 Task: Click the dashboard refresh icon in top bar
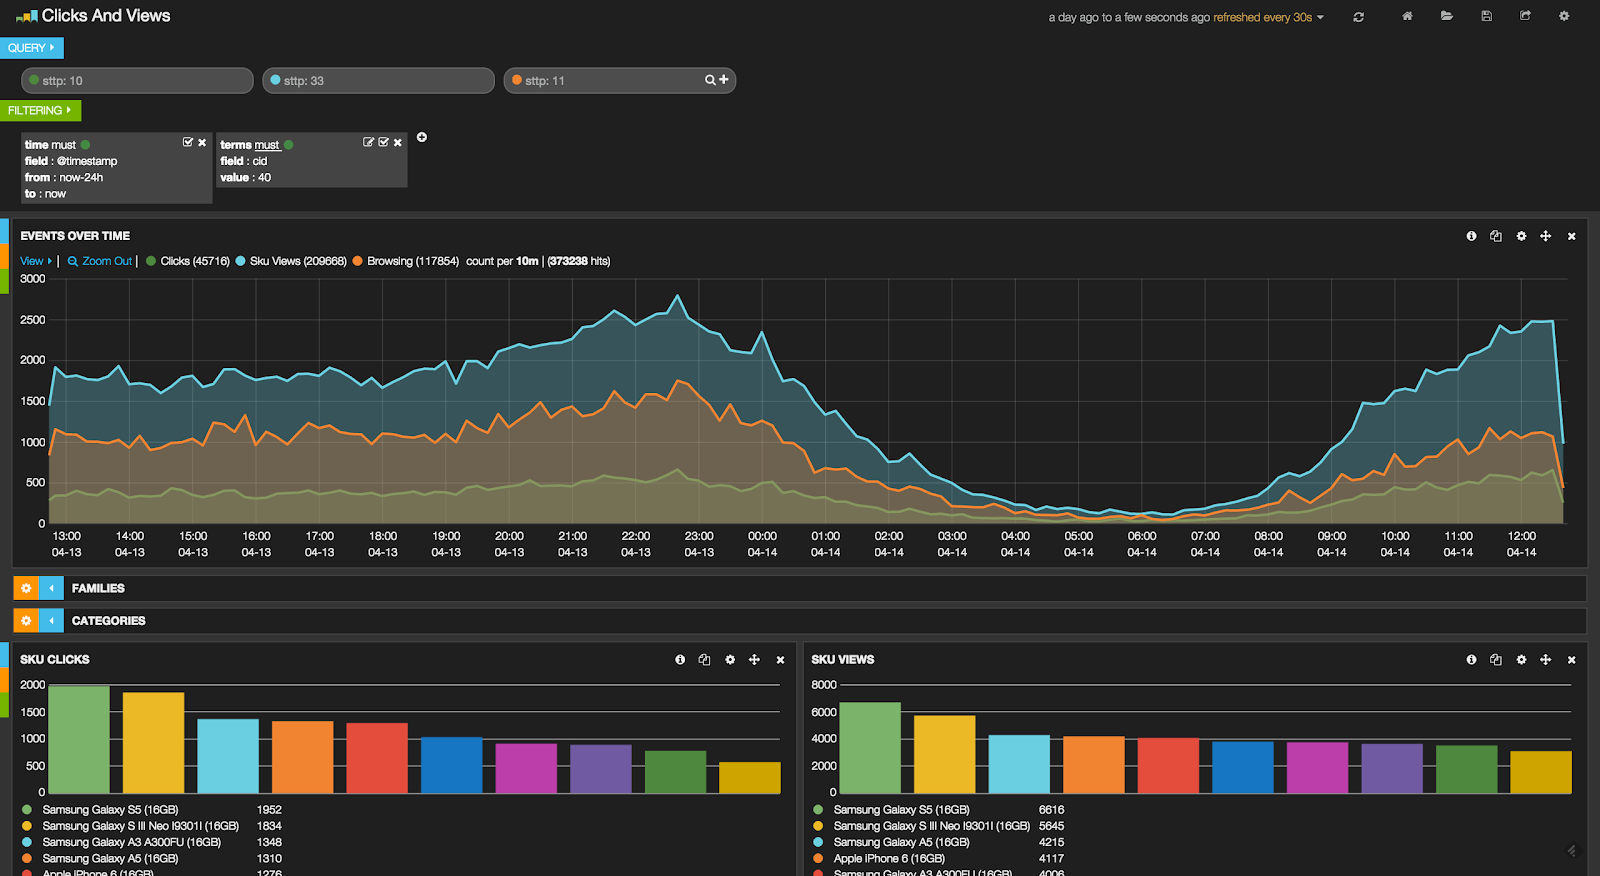pos(1358,17)
